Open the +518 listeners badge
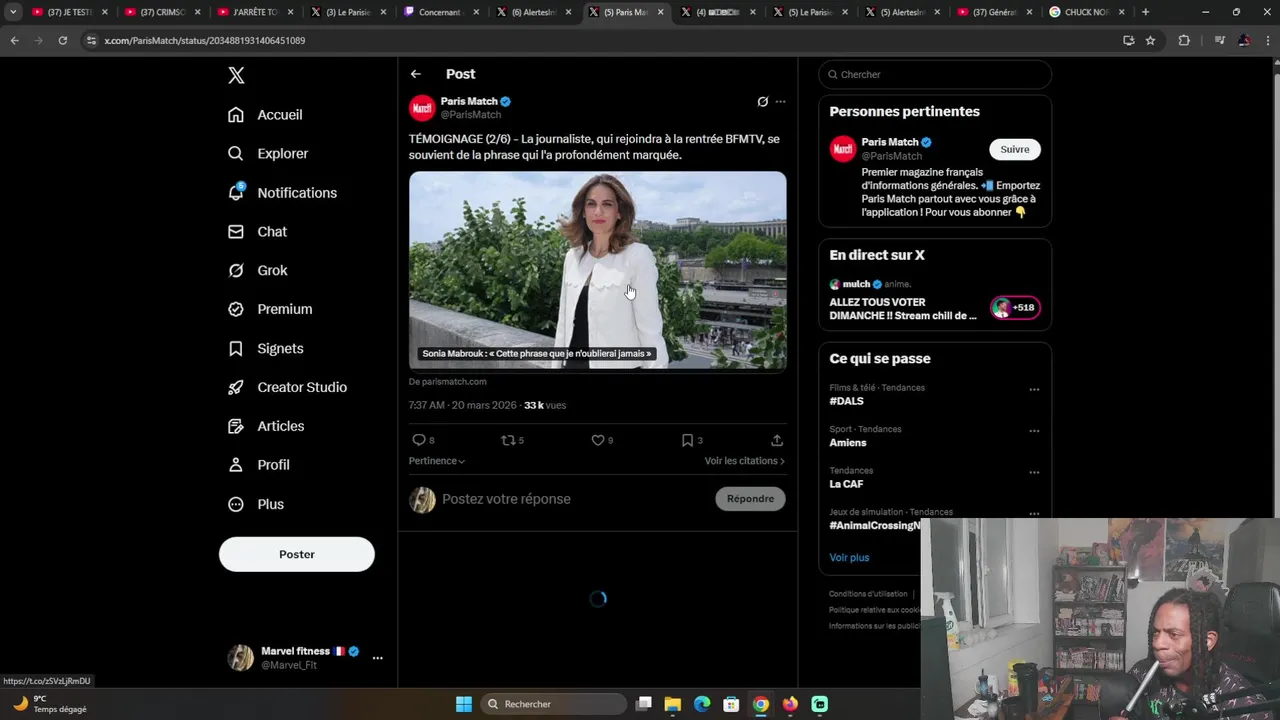 point(1015,307)
